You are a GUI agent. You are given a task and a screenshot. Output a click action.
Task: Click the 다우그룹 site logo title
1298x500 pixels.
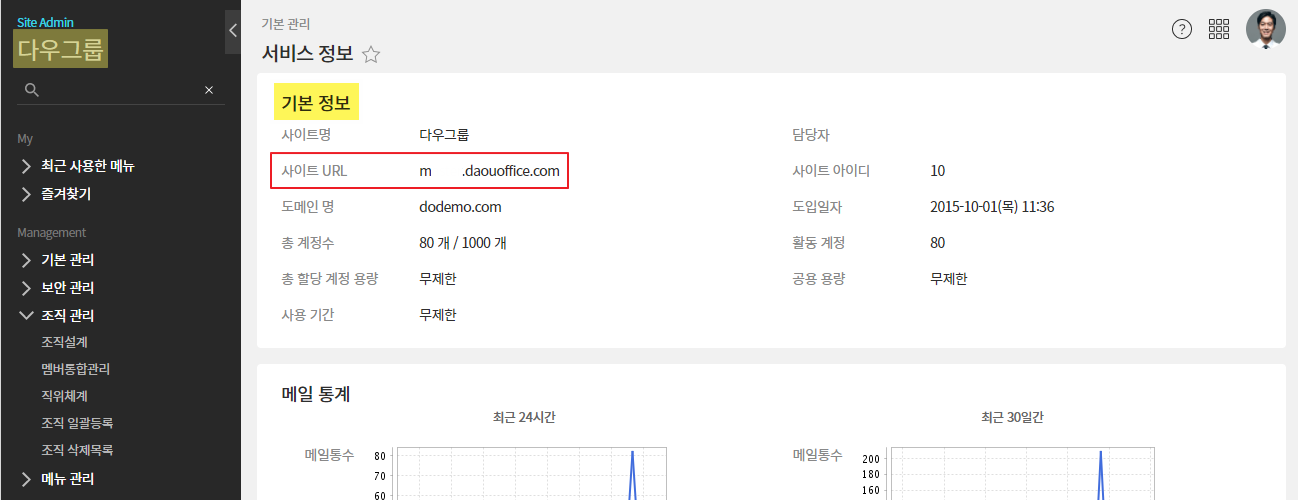pos(61,49)
